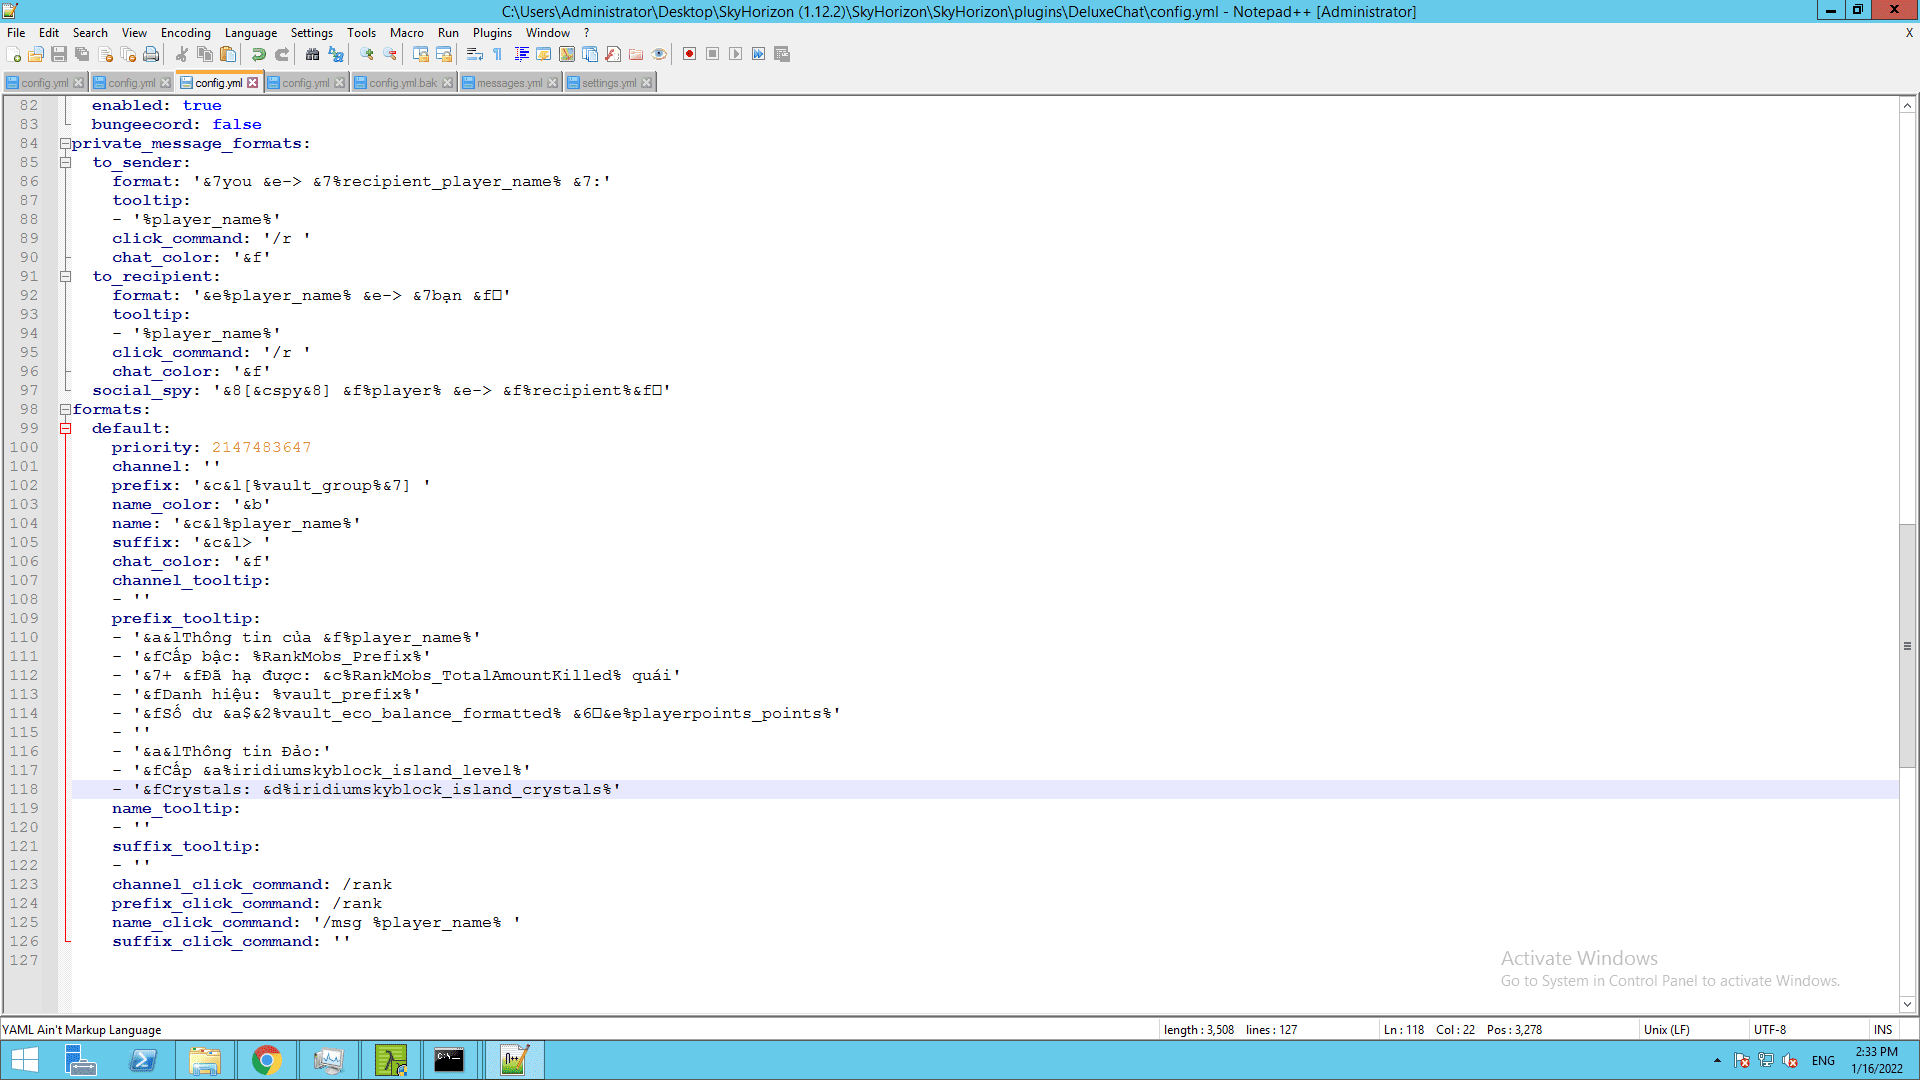This screenshot has height=1080, width=1920.
Task: Open Chrome from the taskbar
Action: (x=266, y=1060)
